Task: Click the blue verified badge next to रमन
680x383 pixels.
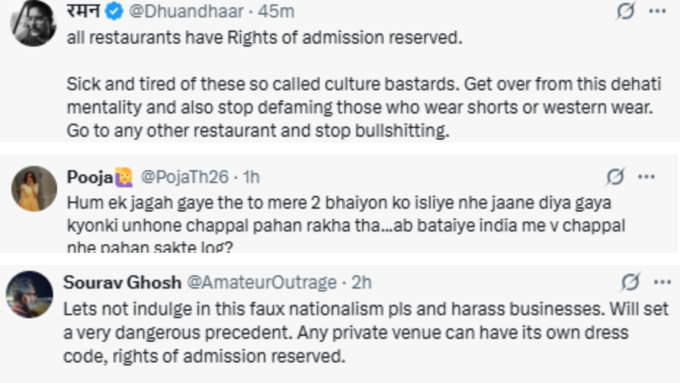Action: (x=114, y=11)
